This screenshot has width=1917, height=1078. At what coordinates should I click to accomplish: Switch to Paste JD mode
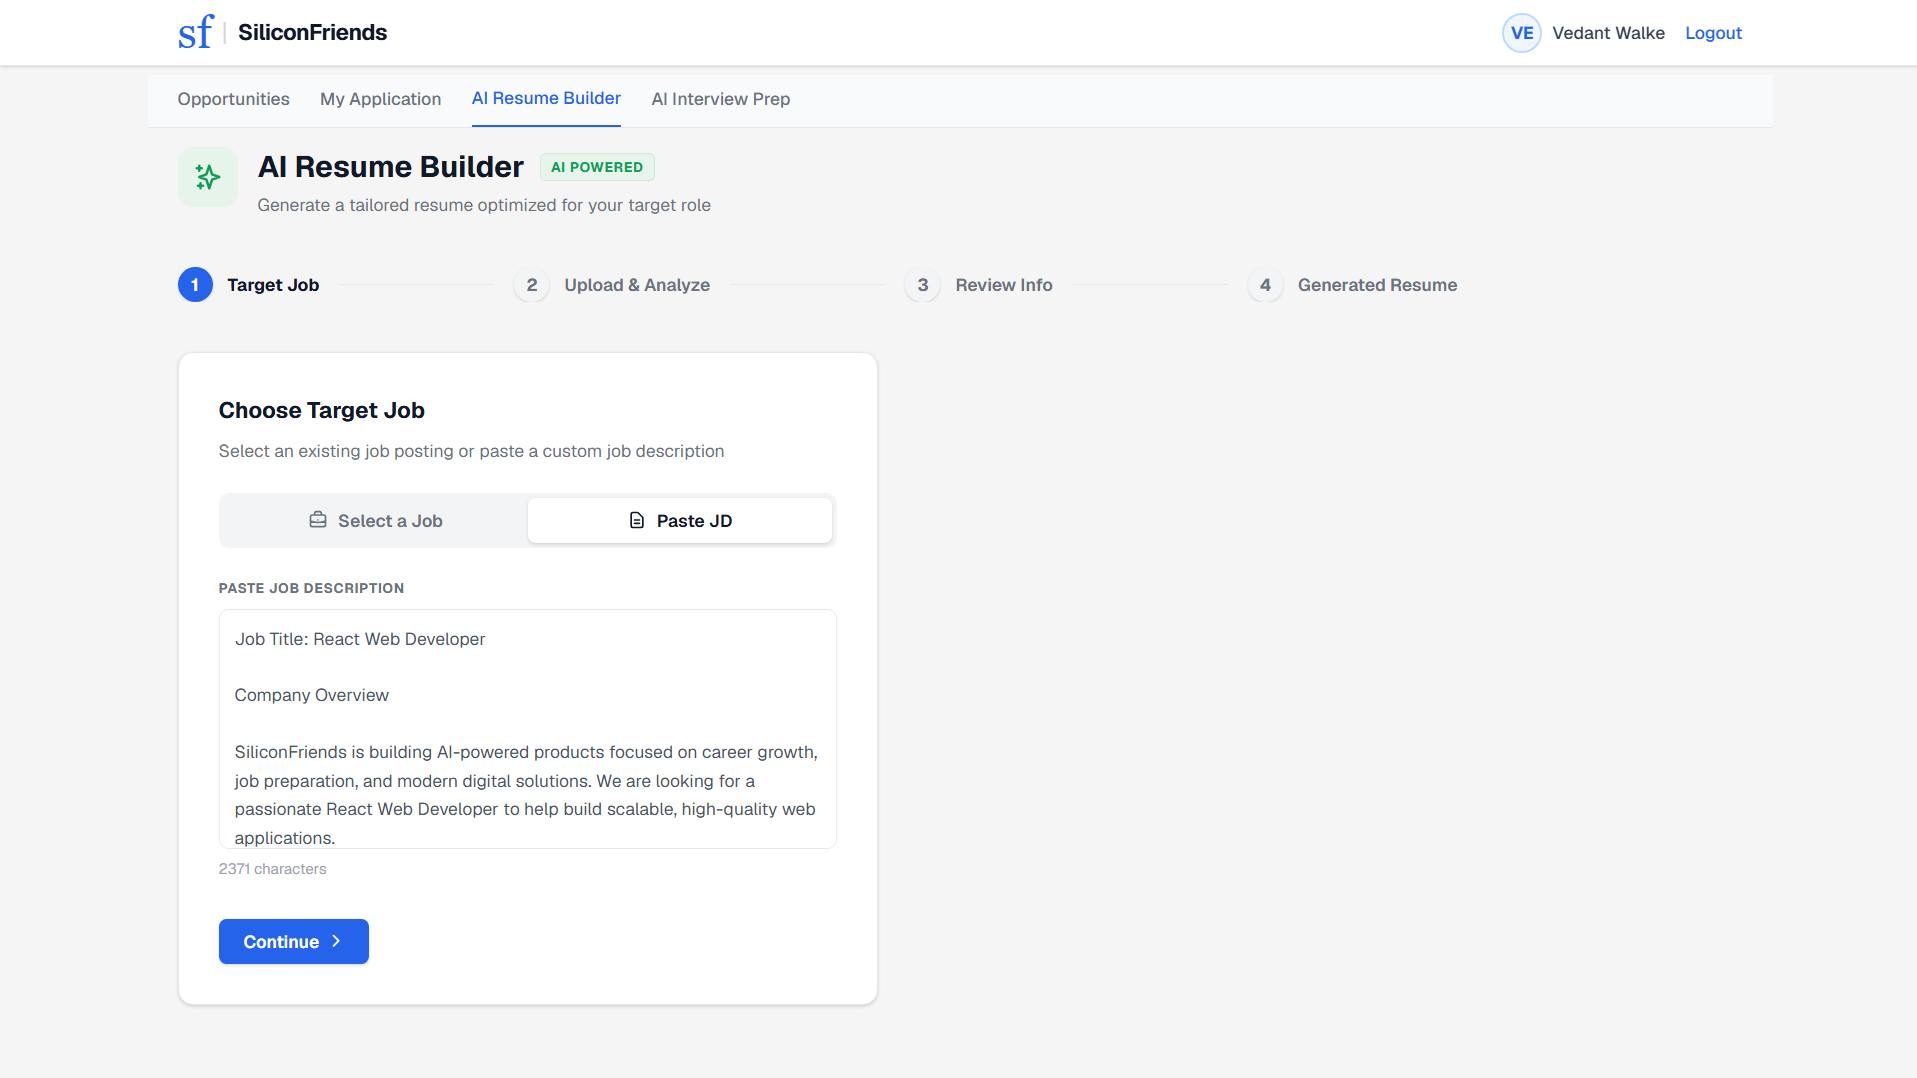click(680, 520)
